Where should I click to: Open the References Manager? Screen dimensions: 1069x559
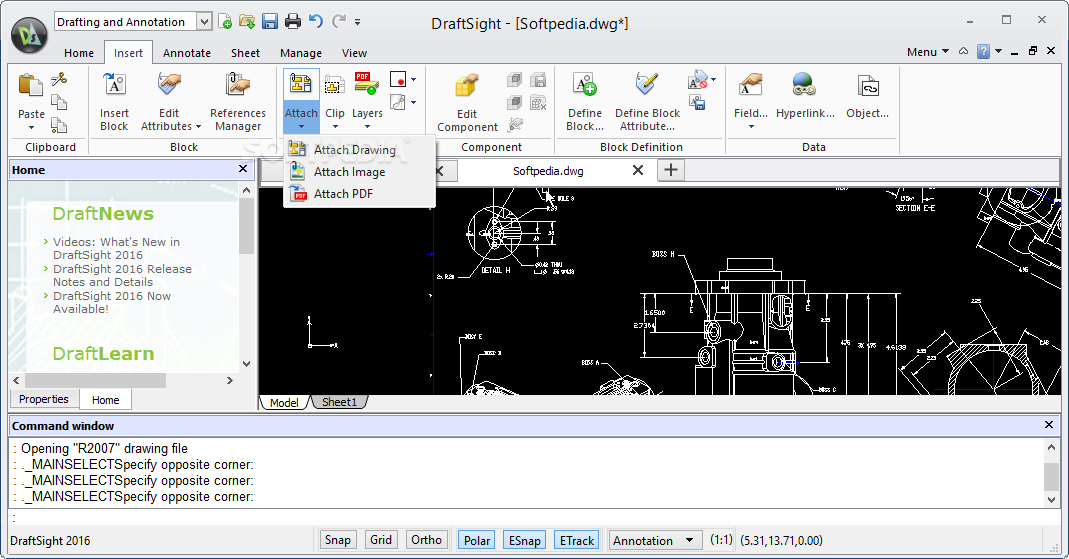tap(238, 85)
